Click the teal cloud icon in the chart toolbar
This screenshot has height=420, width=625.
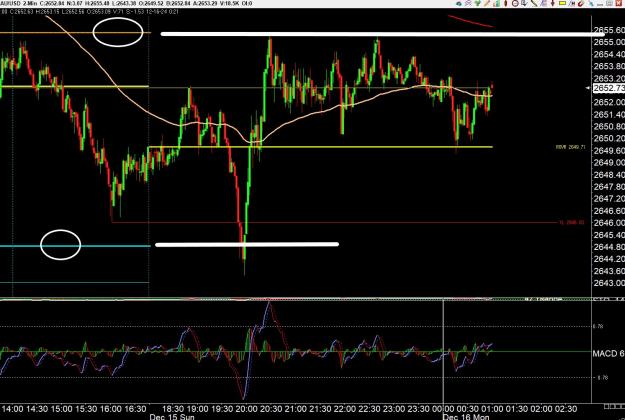[459, 3]
